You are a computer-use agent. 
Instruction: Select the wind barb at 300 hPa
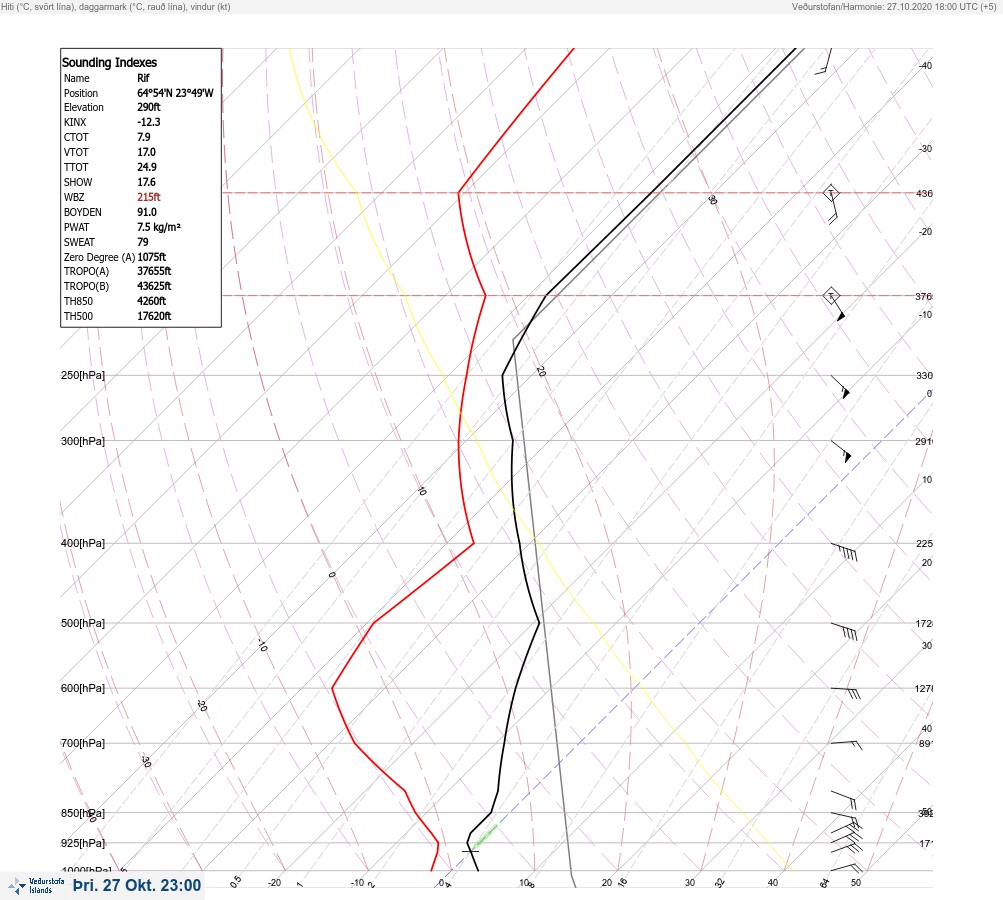pyautogui.click(x=841, y=451)
